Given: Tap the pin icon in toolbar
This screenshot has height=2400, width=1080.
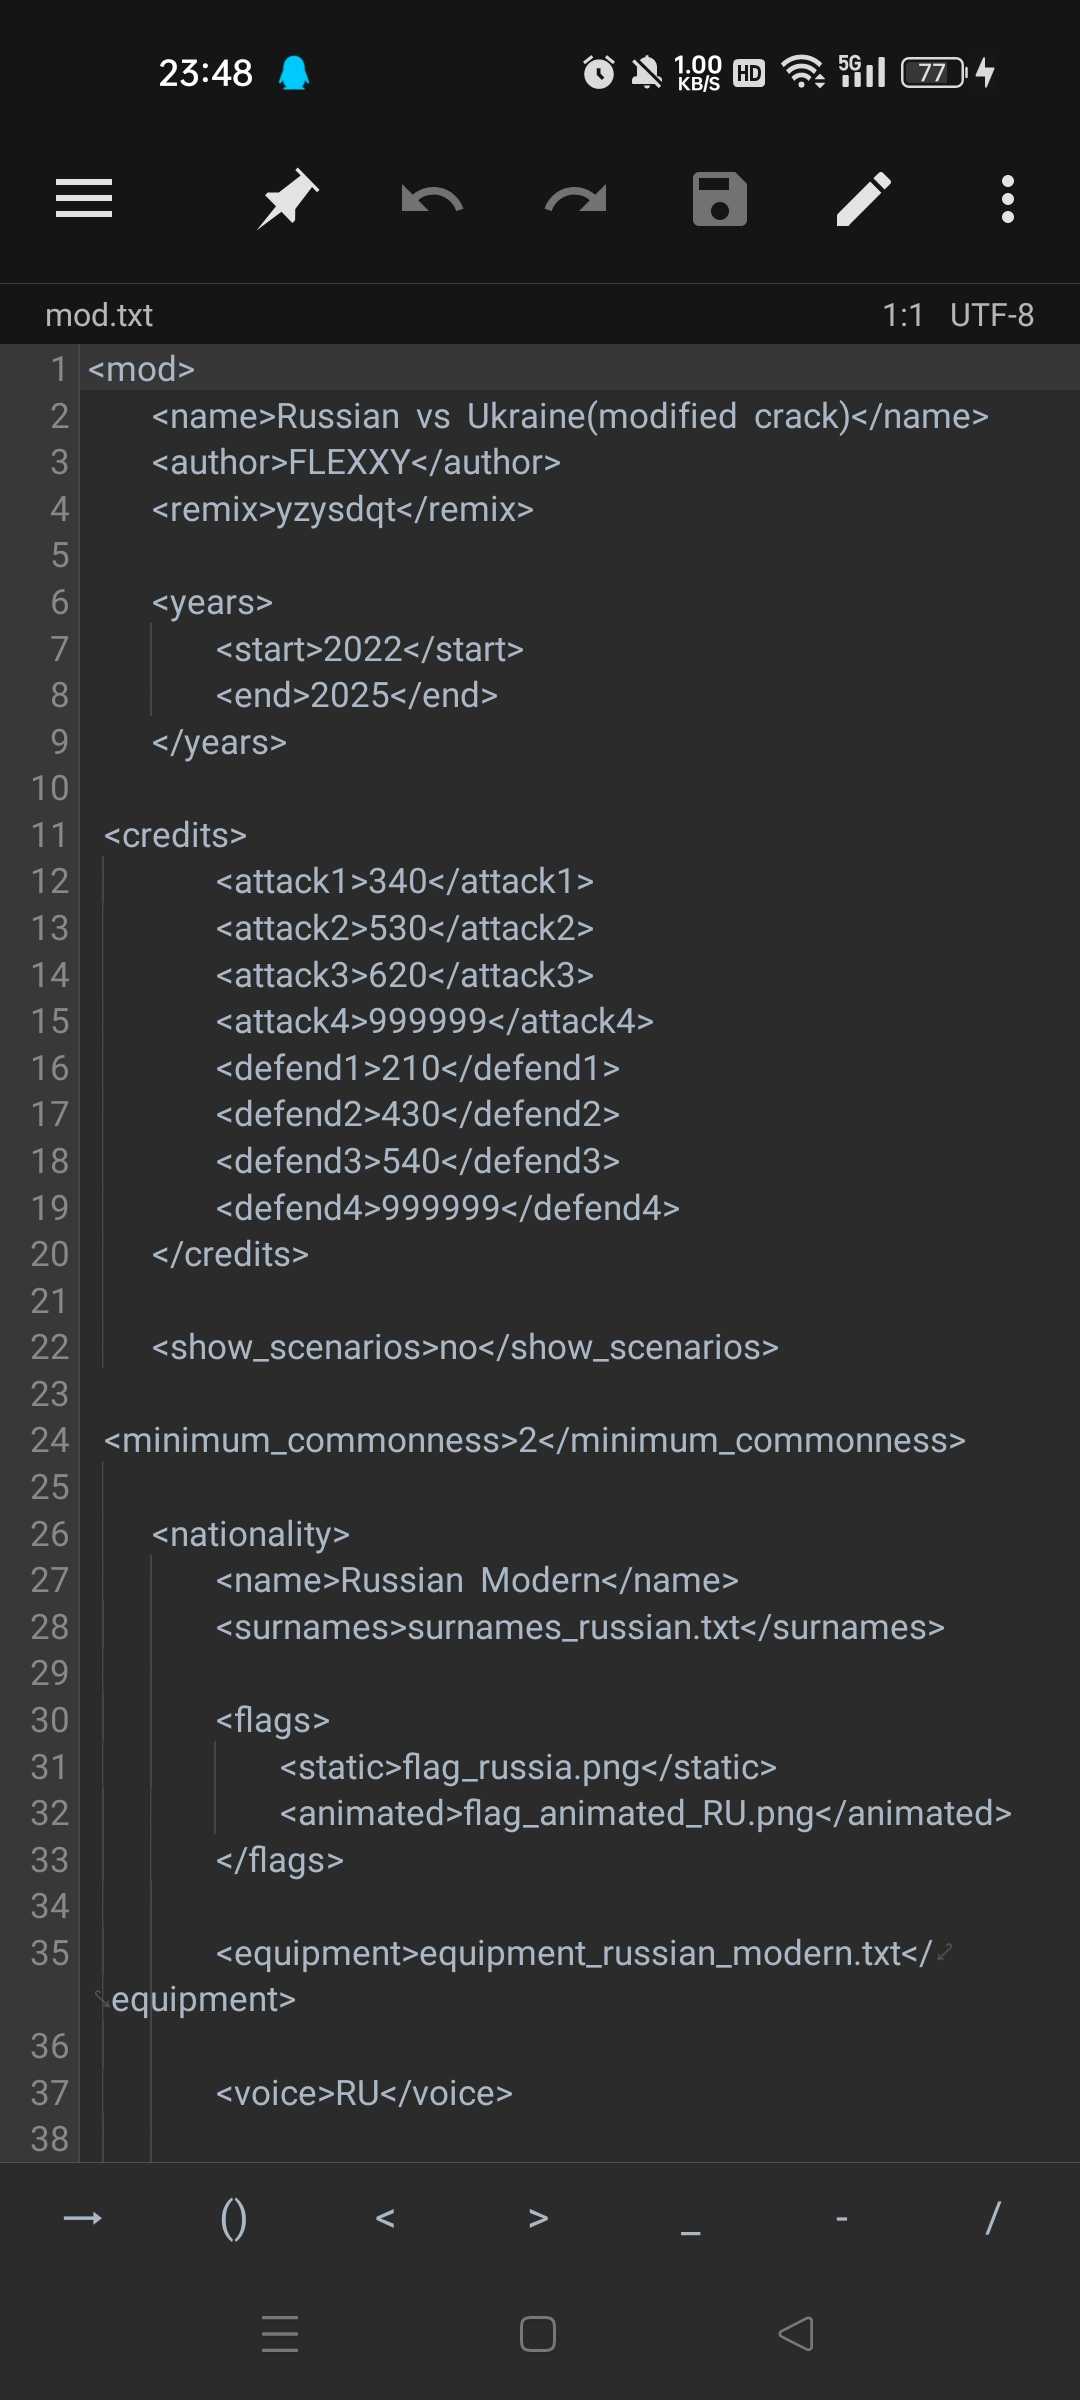Looking at the screenshot, I should 288,198.
